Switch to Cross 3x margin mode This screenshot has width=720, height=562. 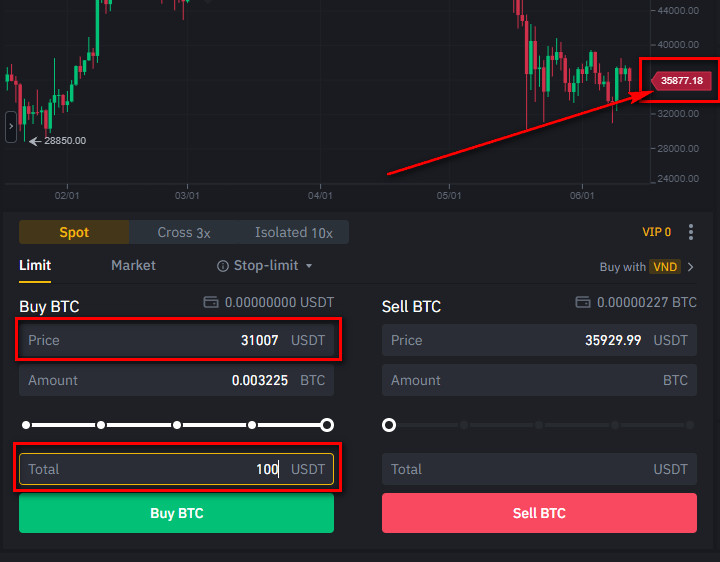pos(184,232)
